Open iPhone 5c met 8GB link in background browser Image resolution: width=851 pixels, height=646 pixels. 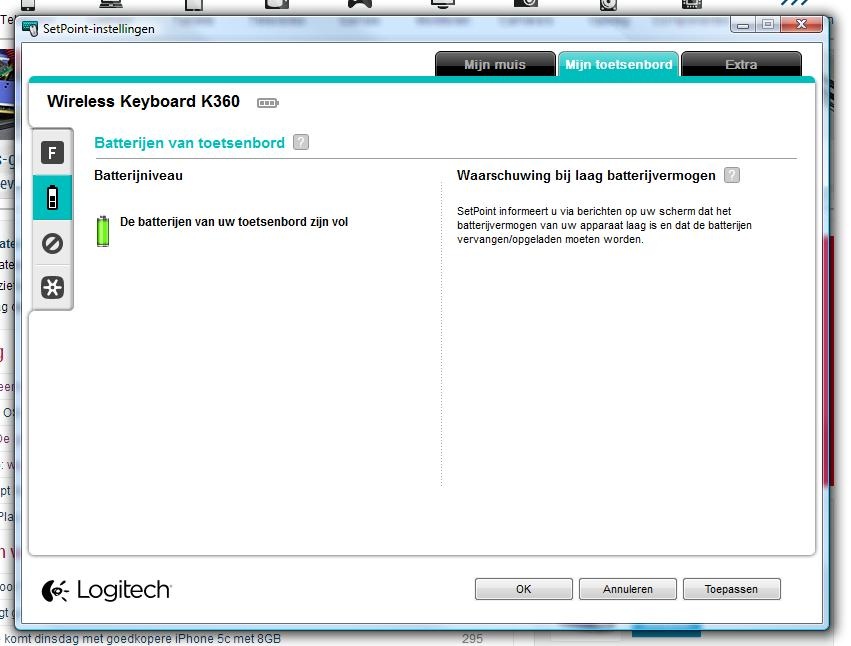click(x=143, y=639)
